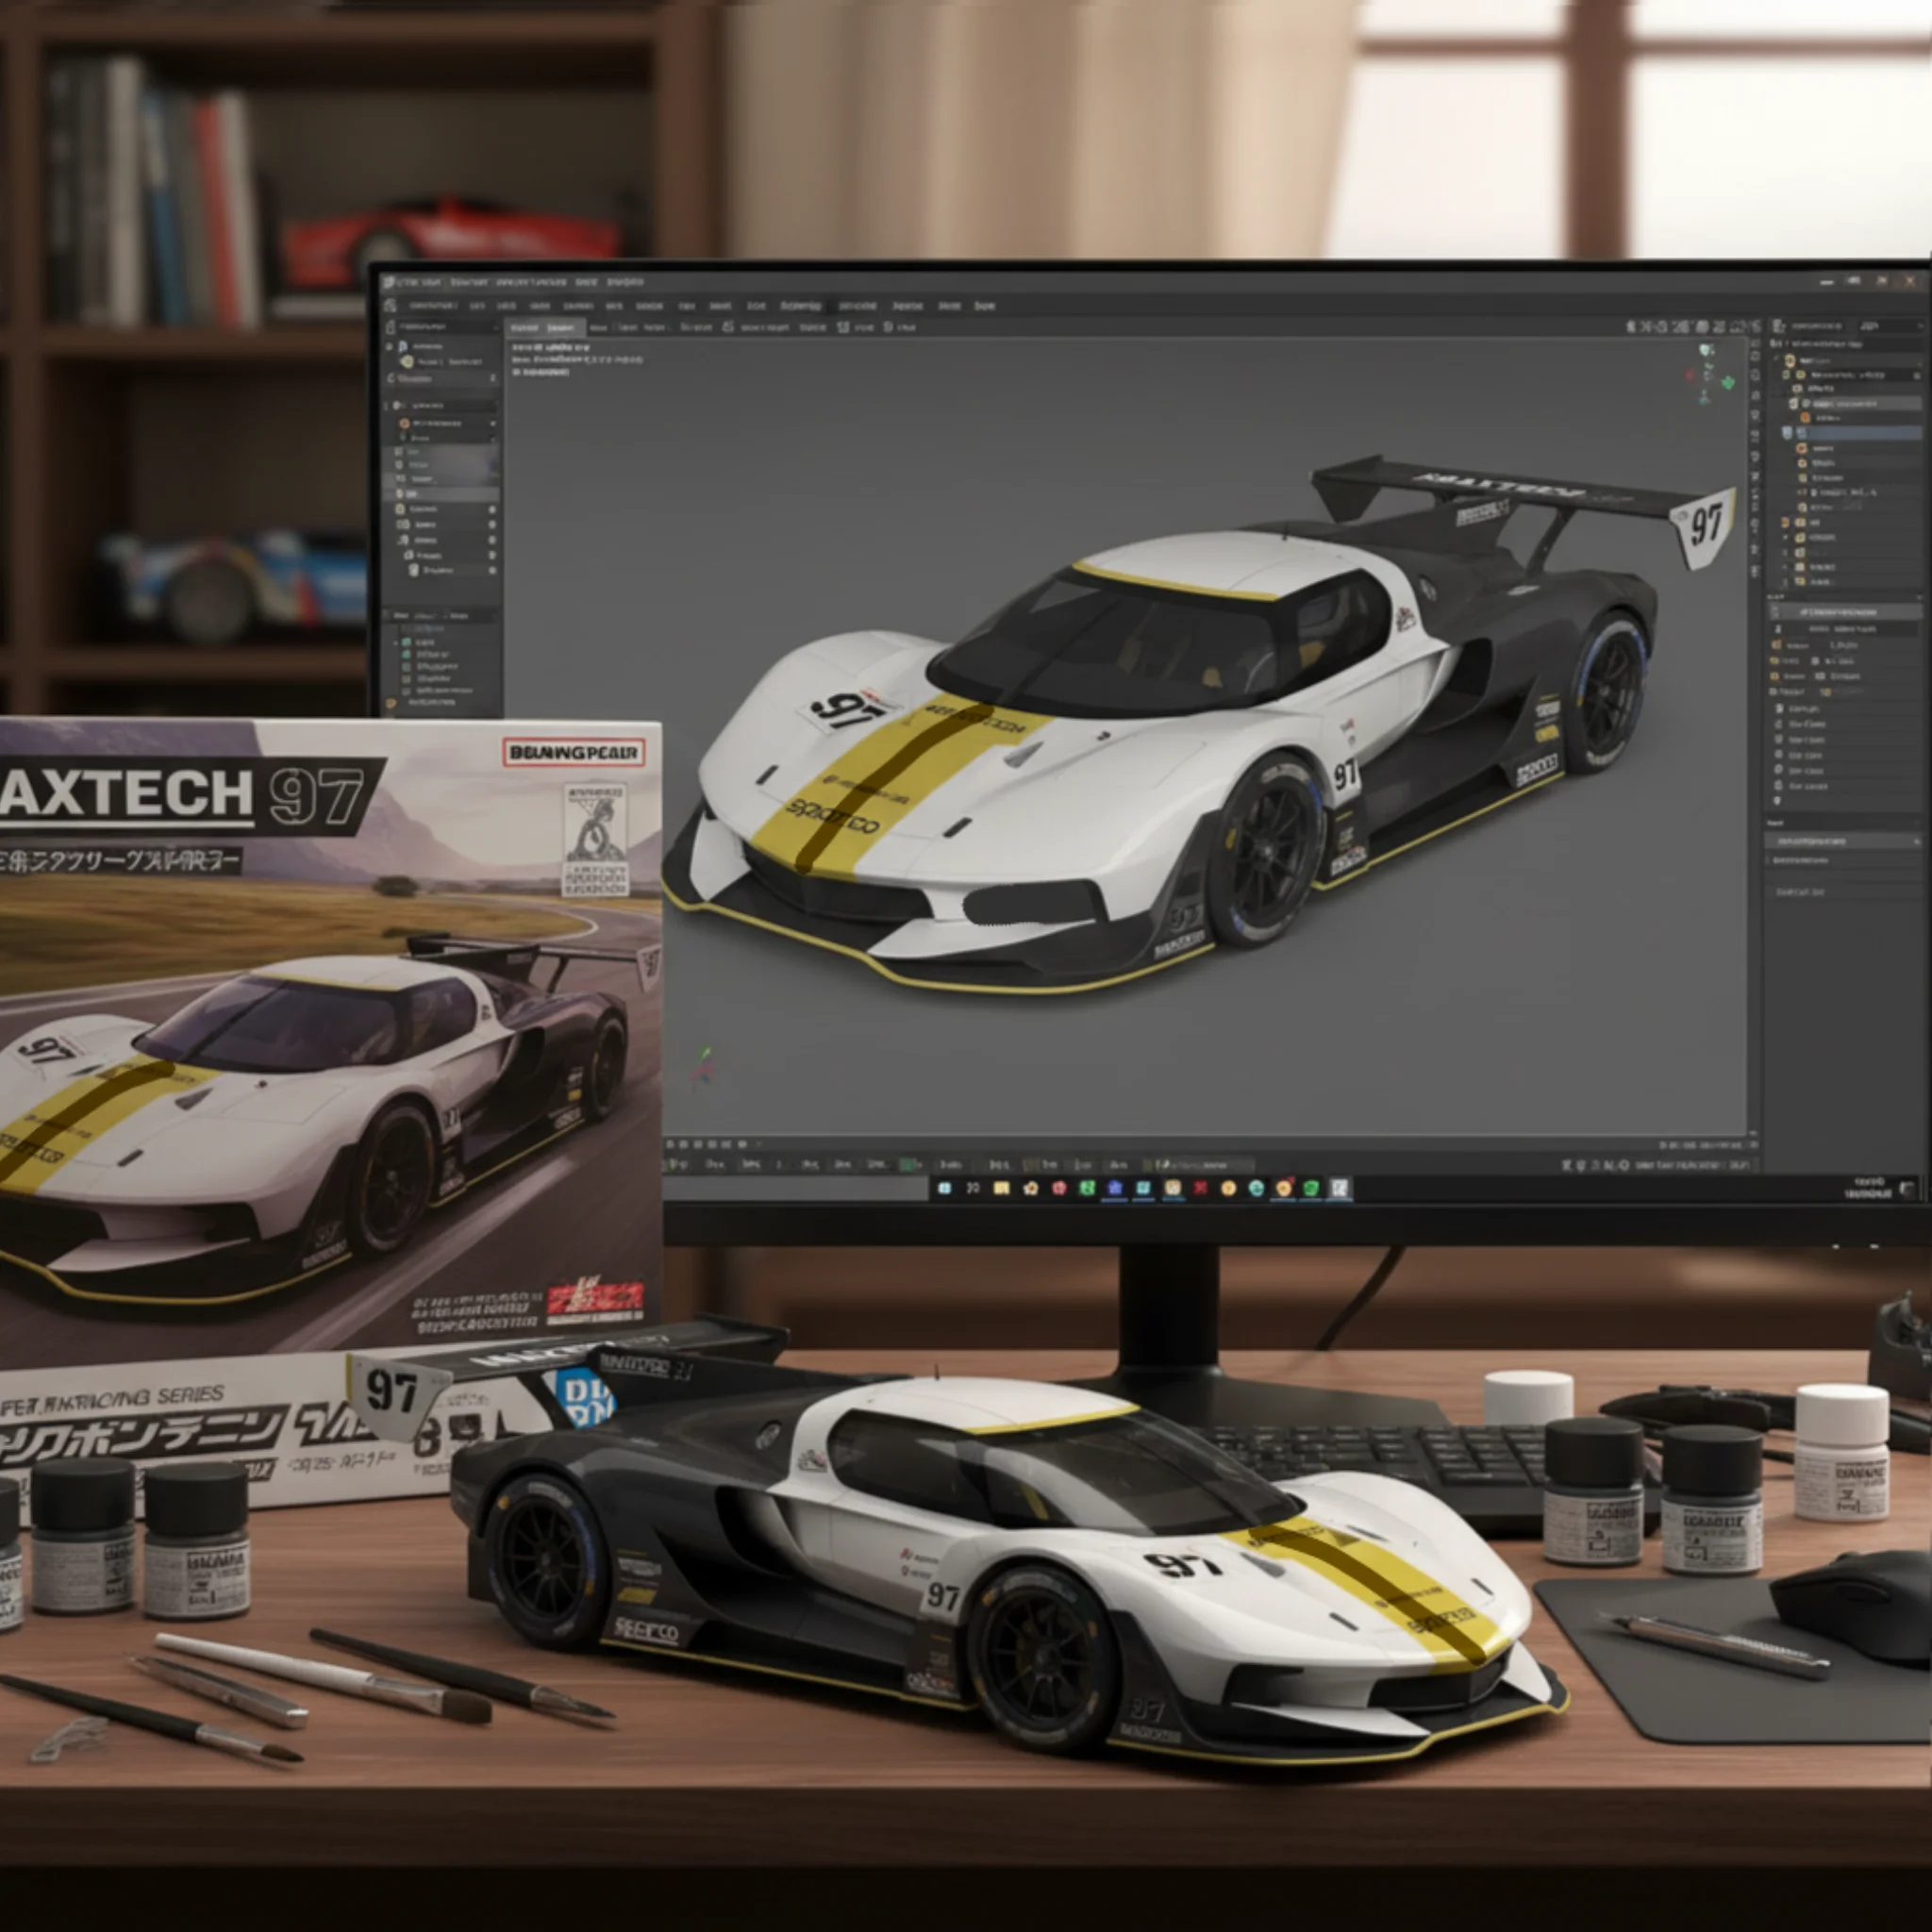Open the Windows Start button on the taskbar
1932x1932 pixels.
click(x=944, y=1188)
